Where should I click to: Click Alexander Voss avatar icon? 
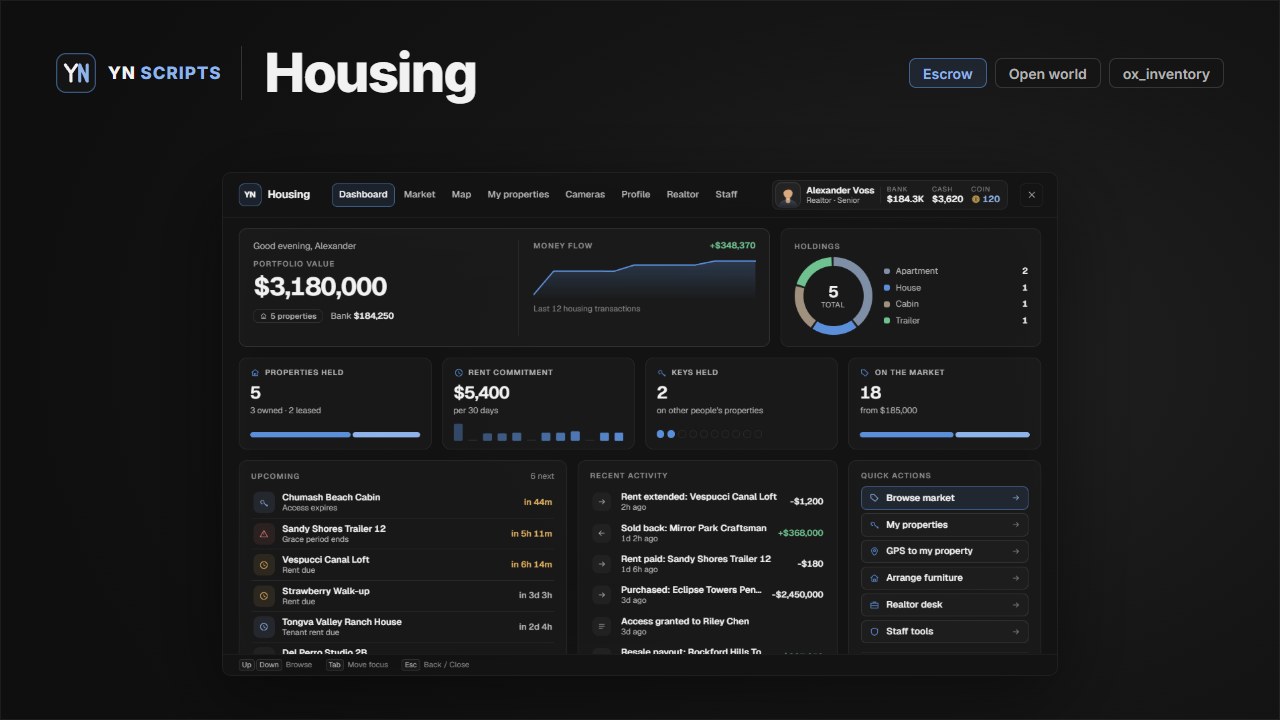tap(788, 195)
